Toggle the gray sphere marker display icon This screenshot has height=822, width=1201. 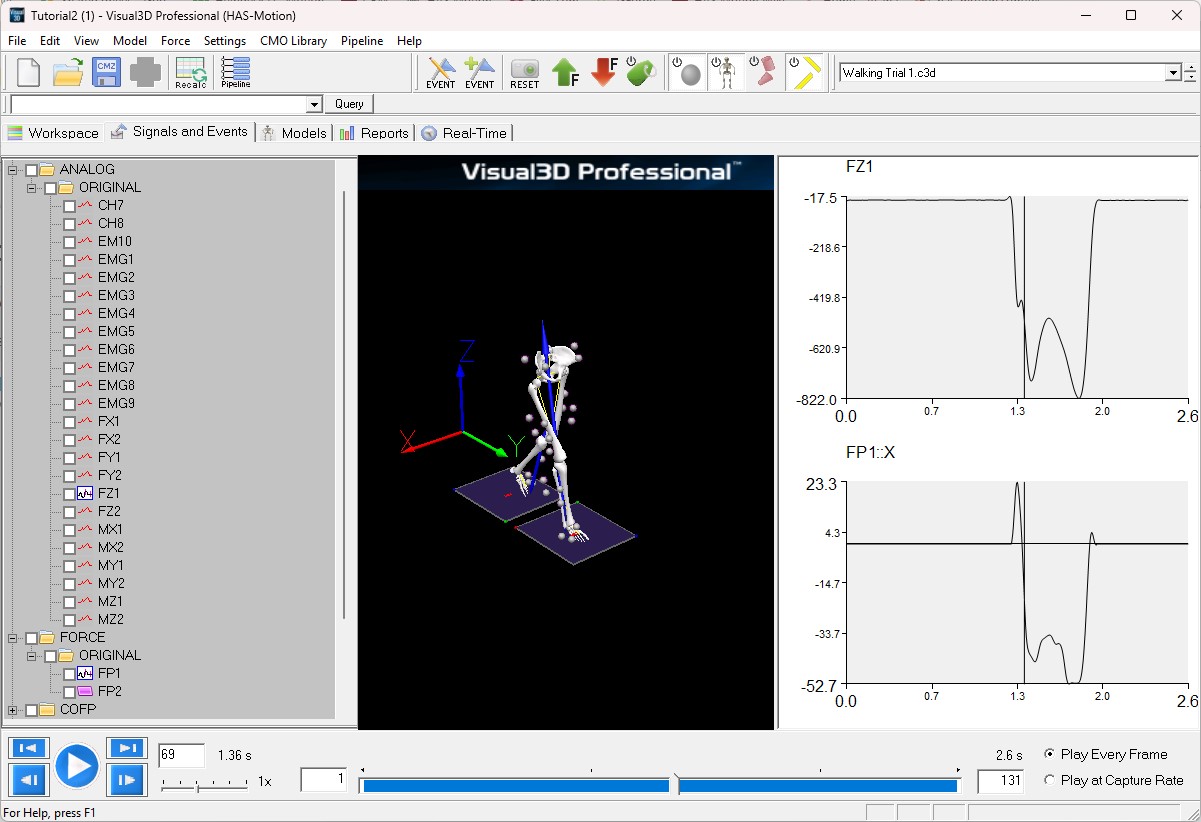(x=685, y=73)
